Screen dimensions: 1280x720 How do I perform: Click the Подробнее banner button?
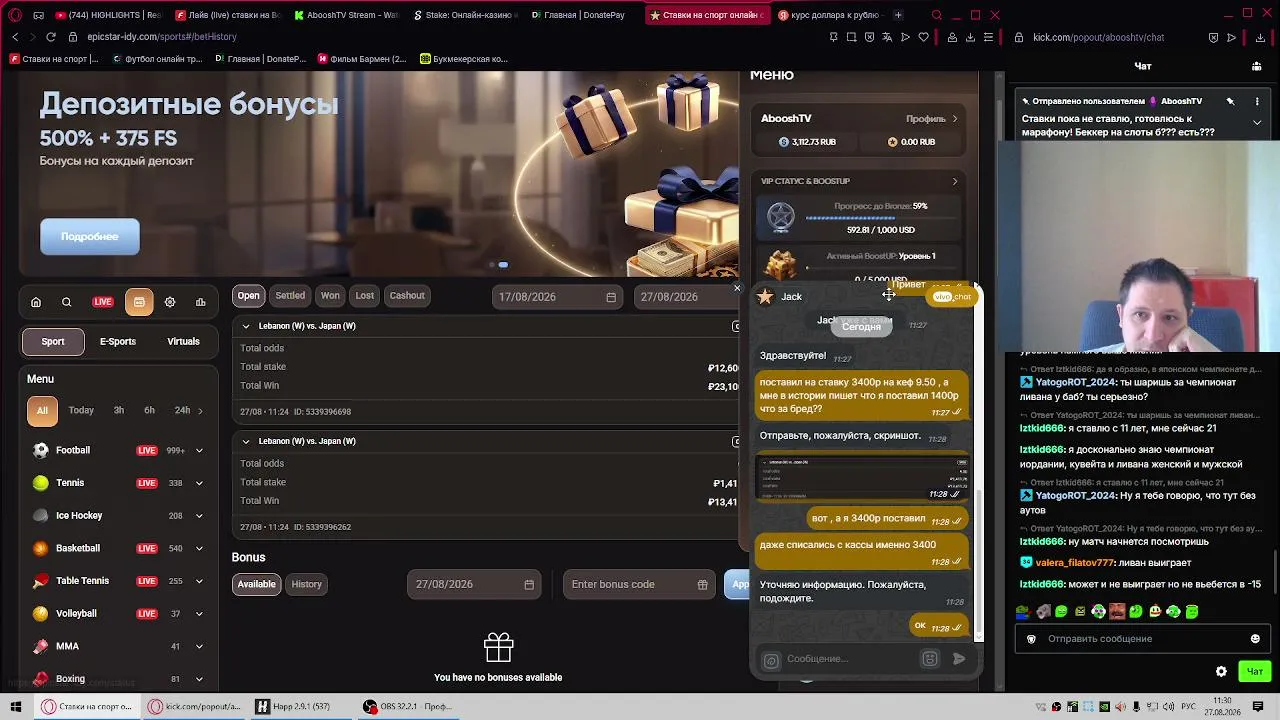pos(90,237)
